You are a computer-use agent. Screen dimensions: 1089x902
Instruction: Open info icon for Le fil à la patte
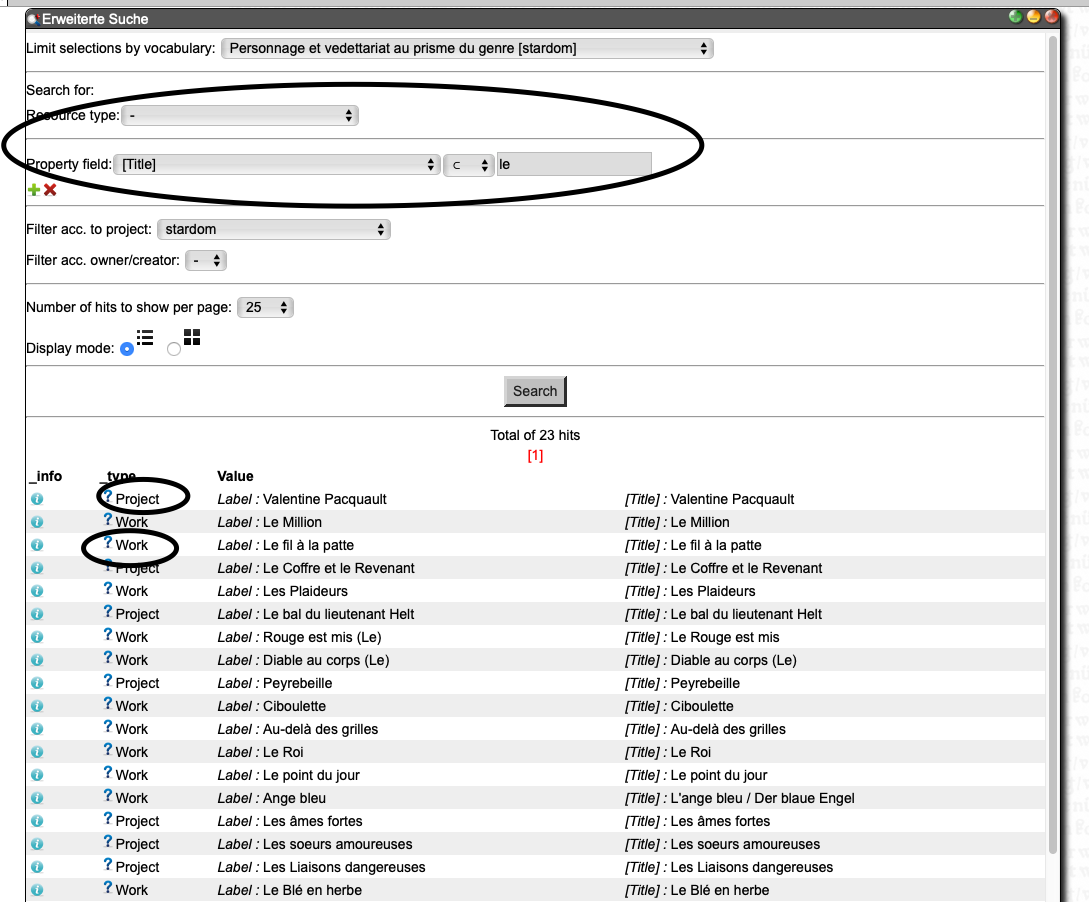[x=37, y=545]
